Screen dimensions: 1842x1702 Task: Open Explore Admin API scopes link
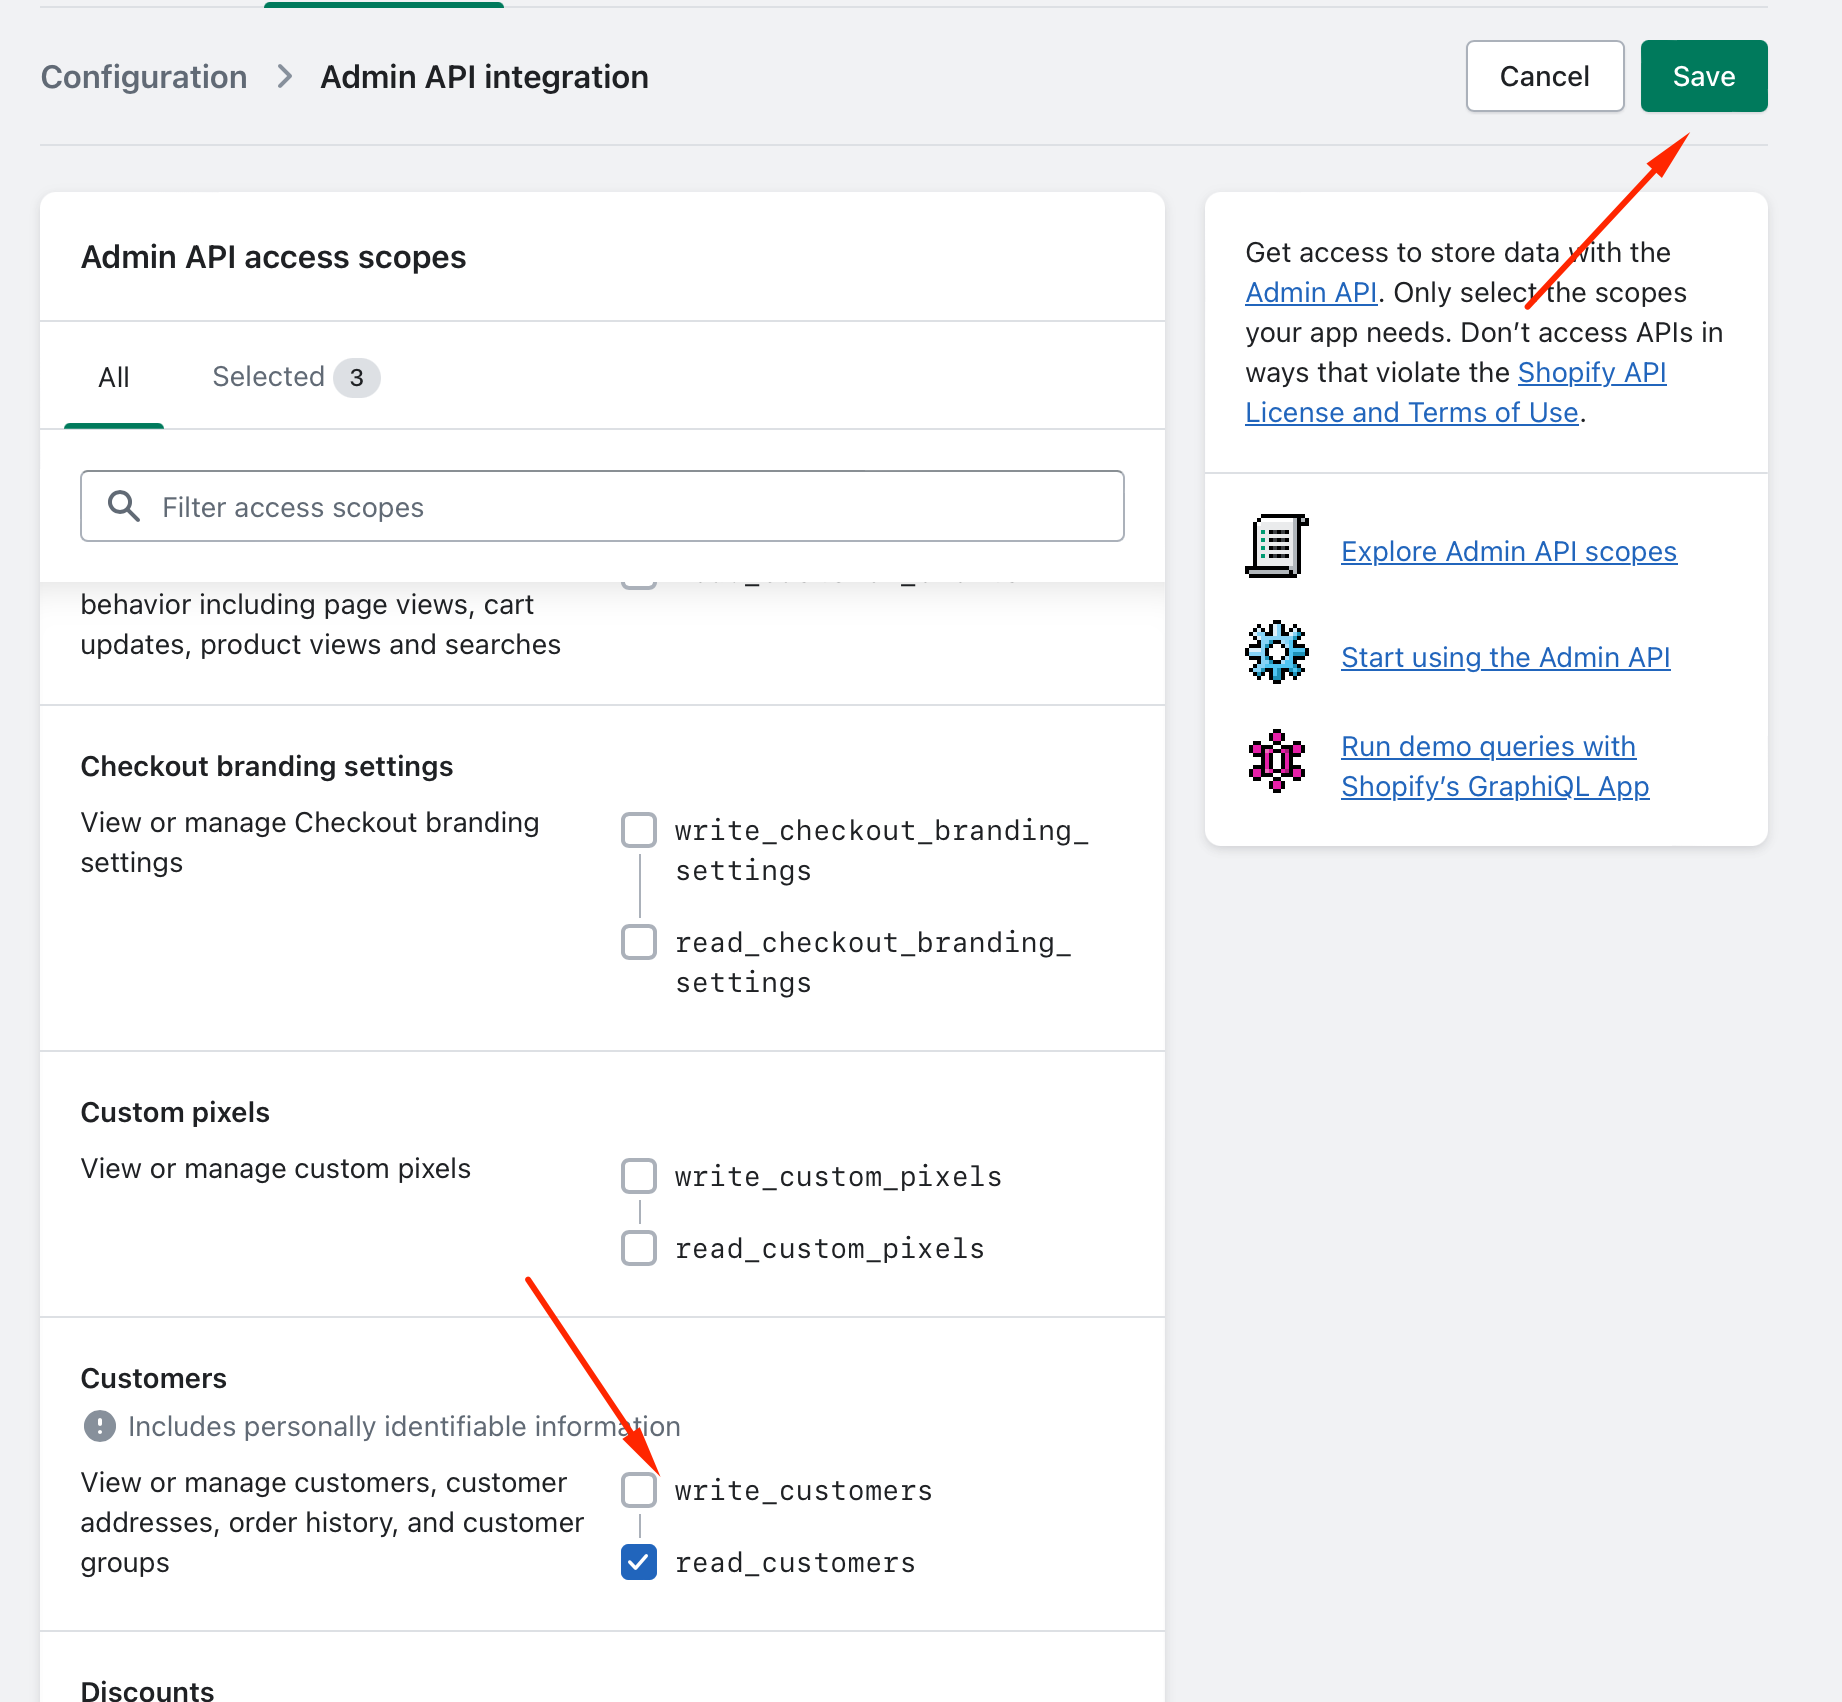click(x=1508, y=551)
